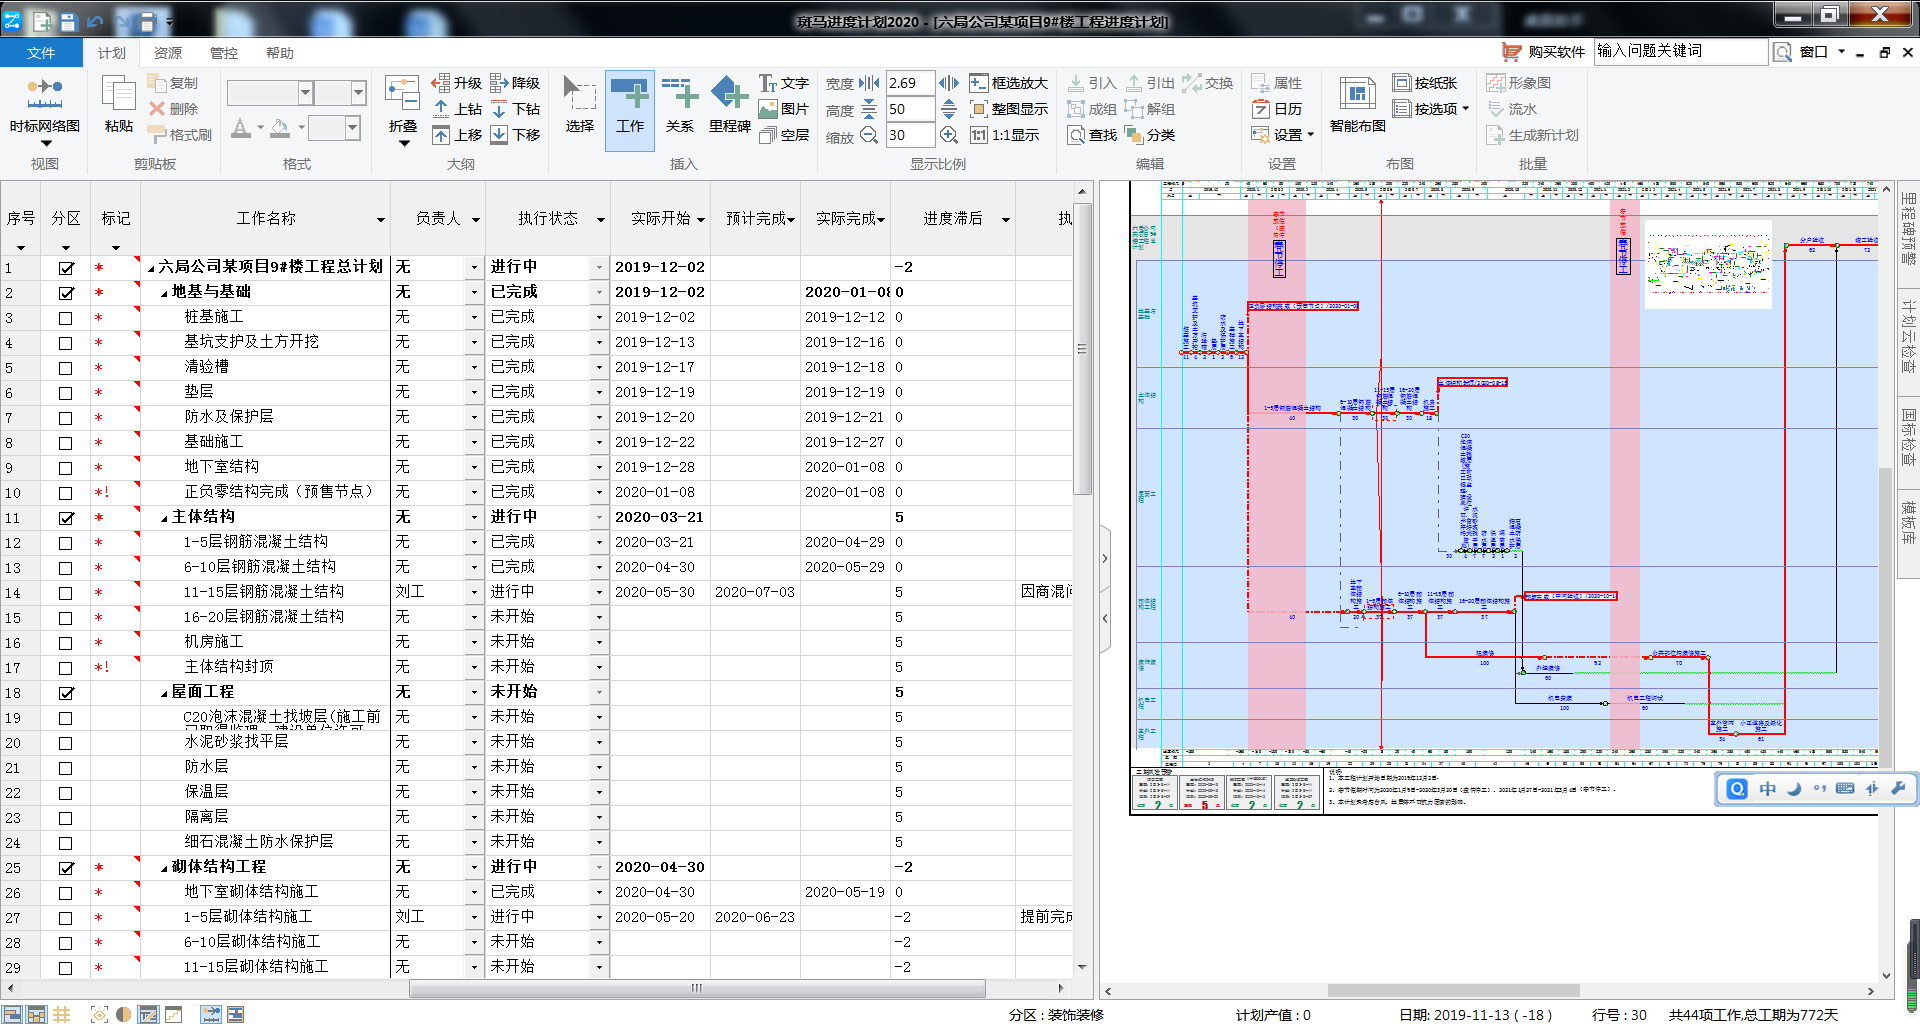Screen dimensions: 1920x1030
Task: Open the 管控 ribbon tab
Action: tap(224, 53)
